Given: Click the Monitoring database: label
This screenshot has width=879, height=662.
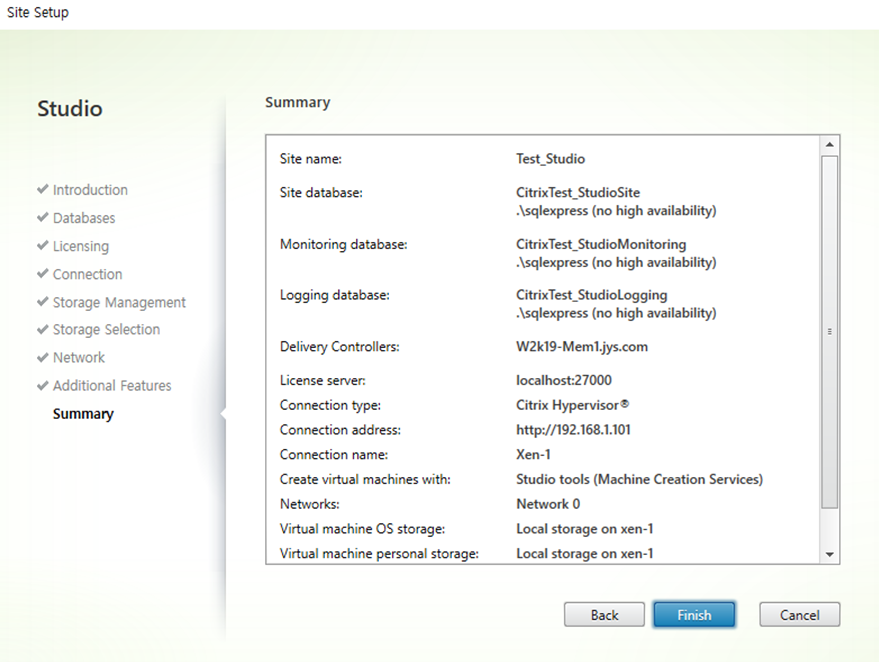Looking at the screenshot, I should coord(344,244).
